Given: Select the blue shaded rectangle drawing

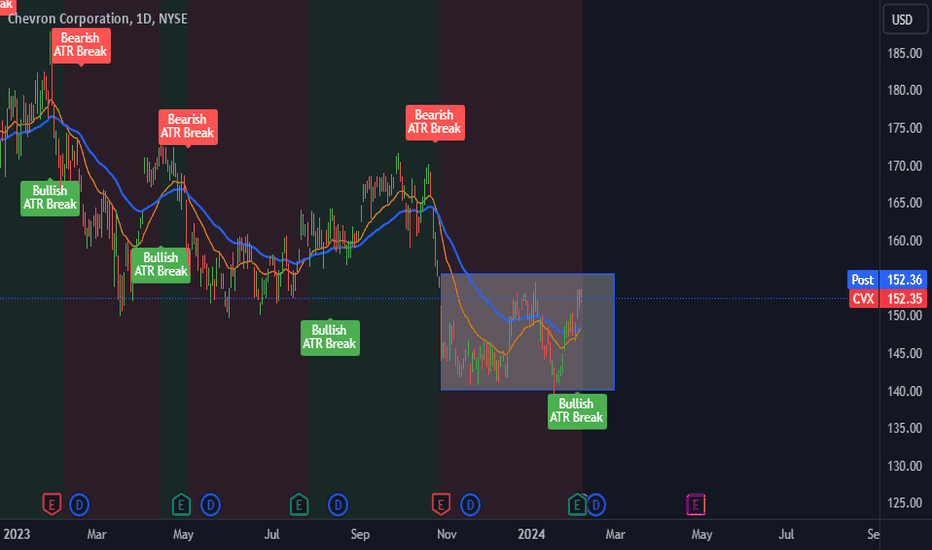Looking at the screenshot, I should pyautogui.click(x=528, y=332).
